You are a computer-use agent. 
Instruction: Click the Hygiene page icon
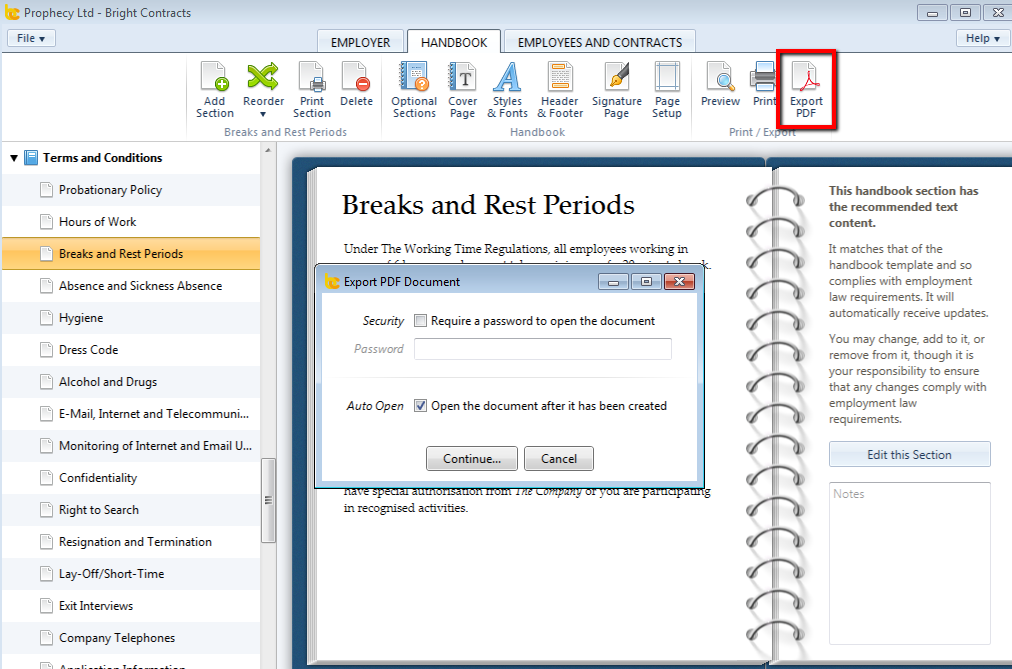(46, 318)
